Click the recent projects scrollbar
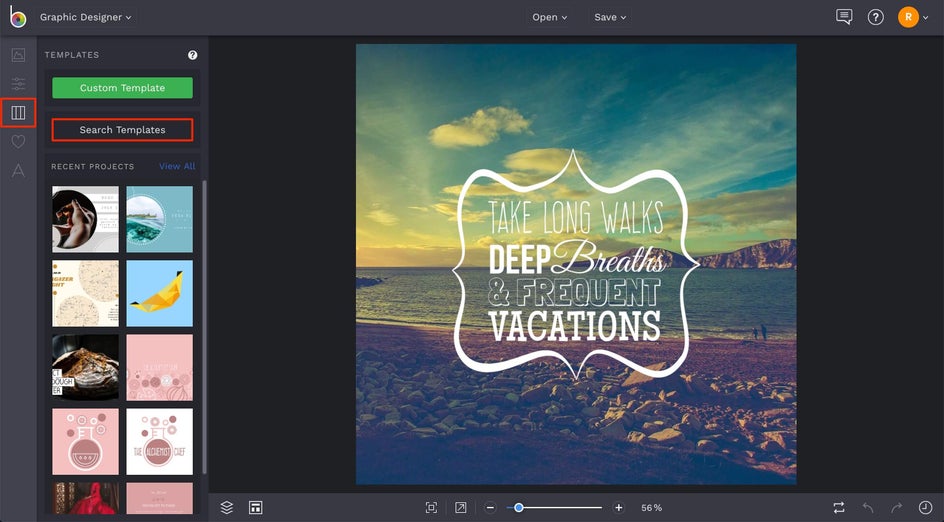The width and height of the screenshot is (944, 522). (x=204, y=327)
